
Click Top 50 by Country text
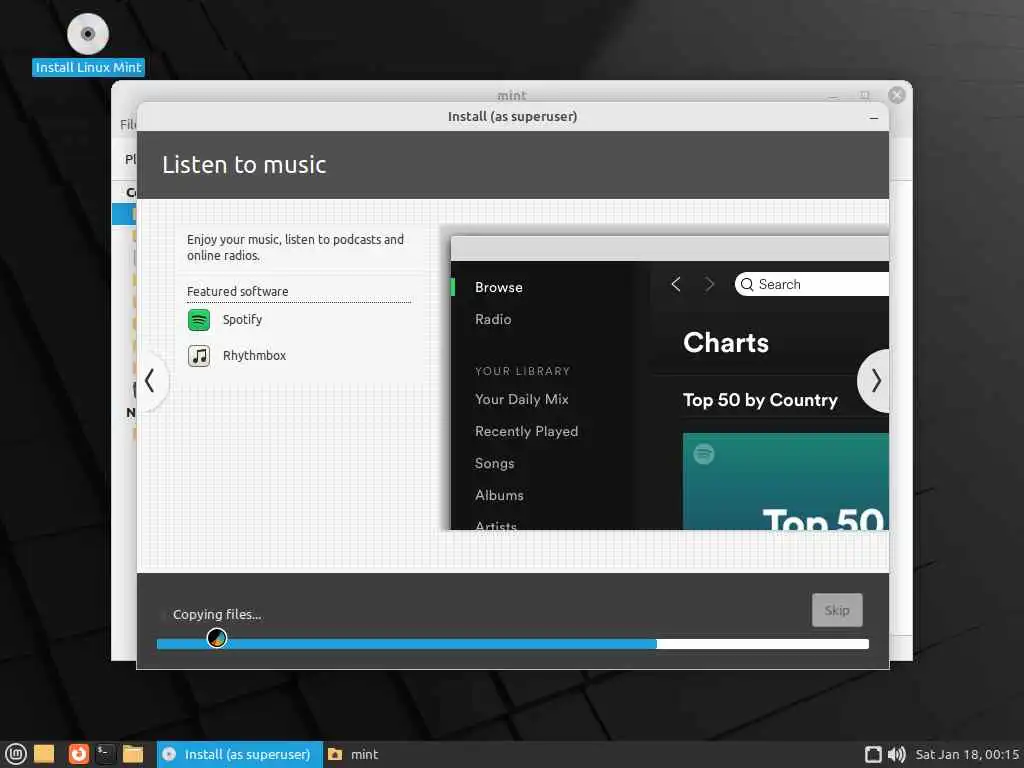[760, 400]
